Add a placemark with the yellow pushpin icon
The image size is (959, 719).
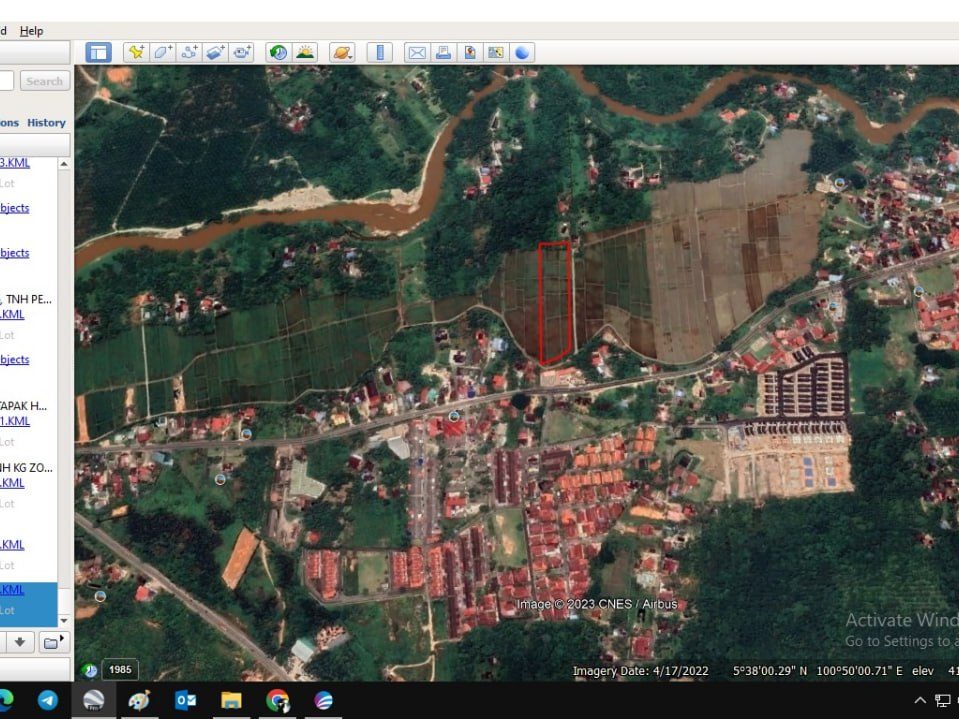coord(136,53)
